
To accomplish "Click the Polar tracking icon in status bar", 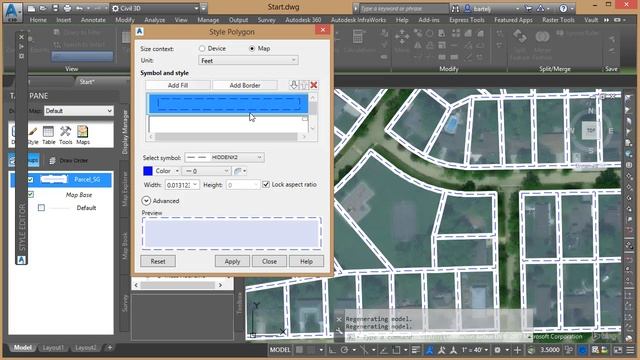I will [x=344, y=350].
